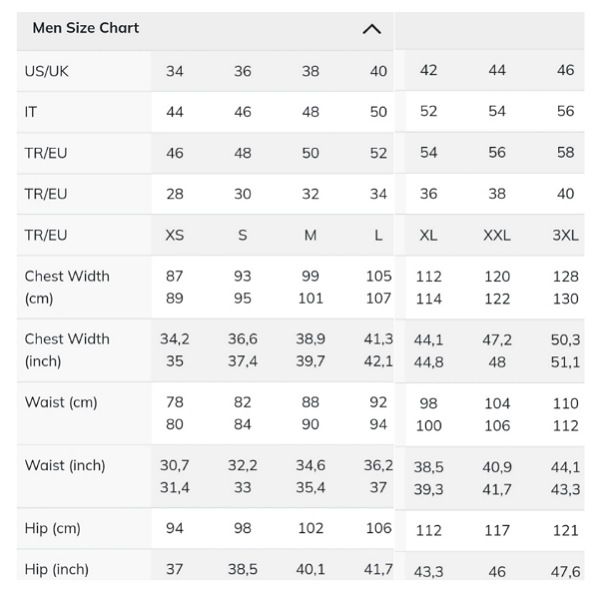Click the Hip (cm) row label
The width and height of the screenshot is (600, 600).
tap(52, 528)
